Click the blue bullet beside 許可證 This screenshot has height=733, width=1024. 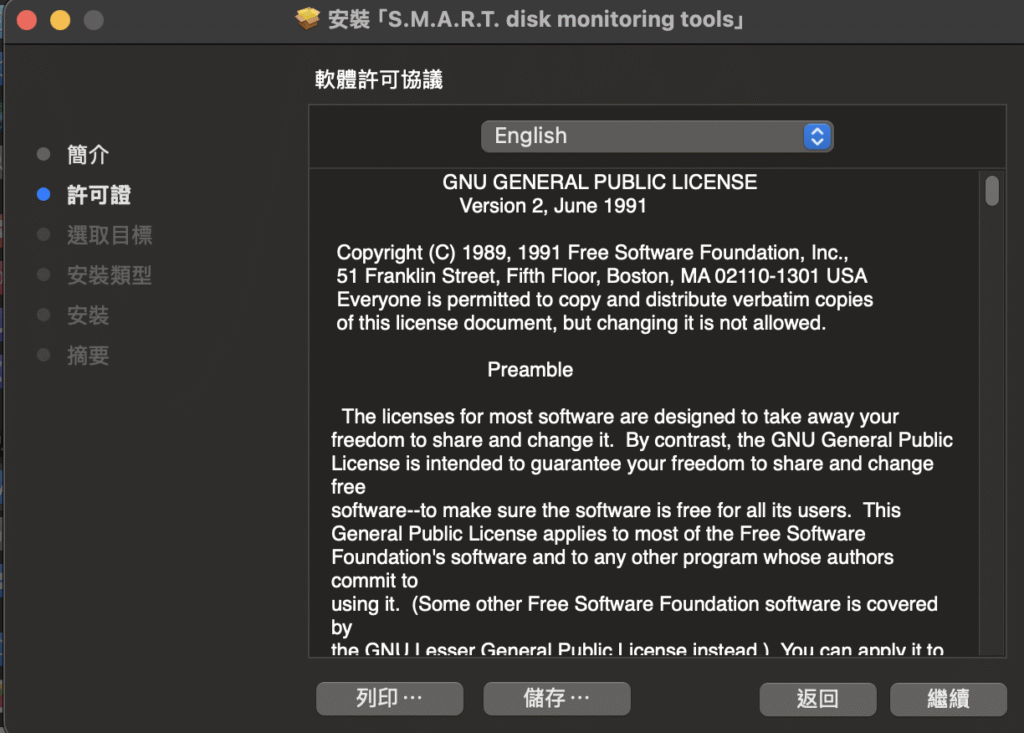(43, 195)
